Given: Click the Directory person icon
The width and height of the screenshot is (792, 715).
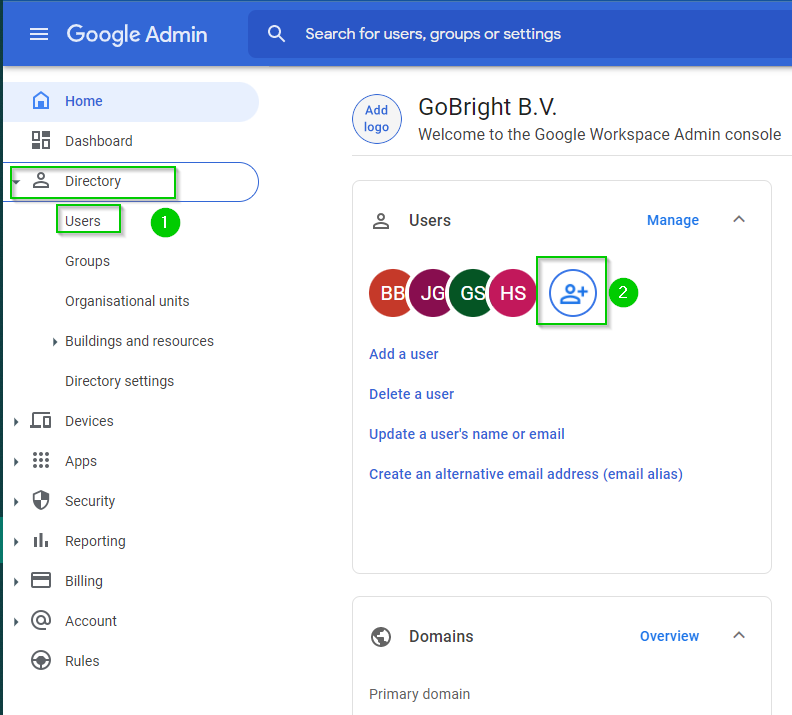Looking at the screenshot, I should coord(41,180).
